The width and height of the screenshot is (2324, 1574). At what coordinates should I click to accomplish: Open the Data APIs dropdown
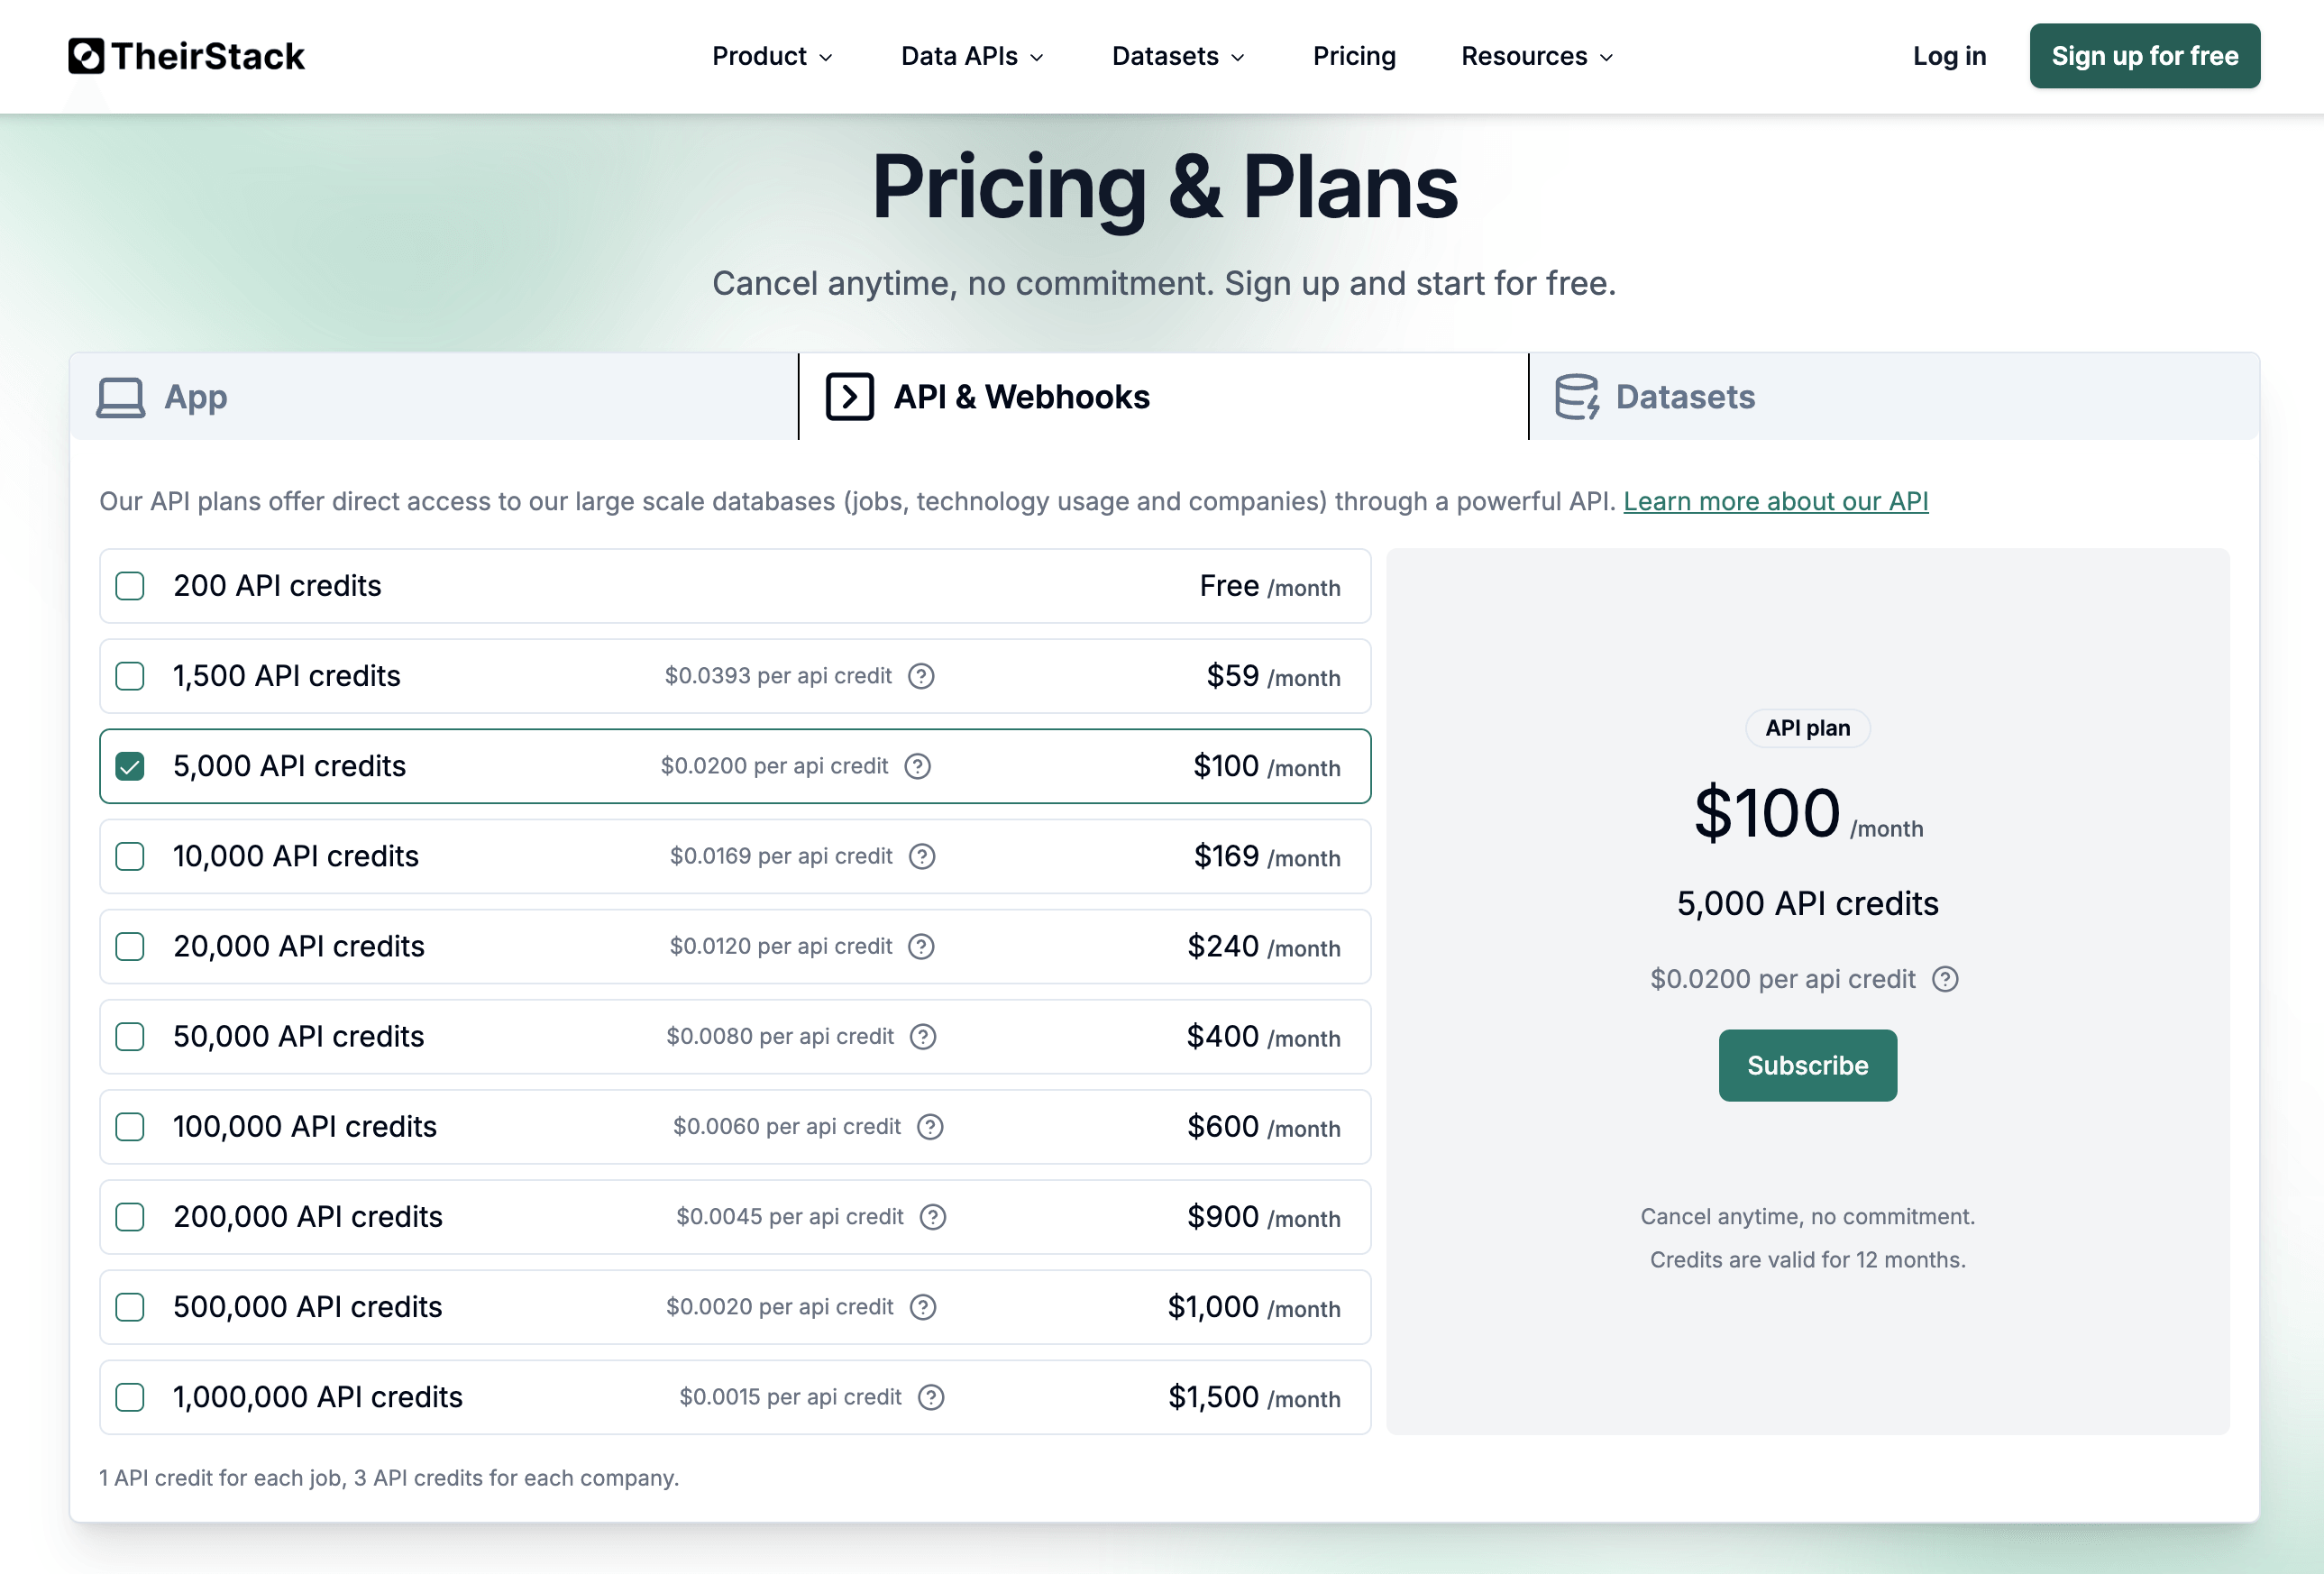tap(971, 56)
